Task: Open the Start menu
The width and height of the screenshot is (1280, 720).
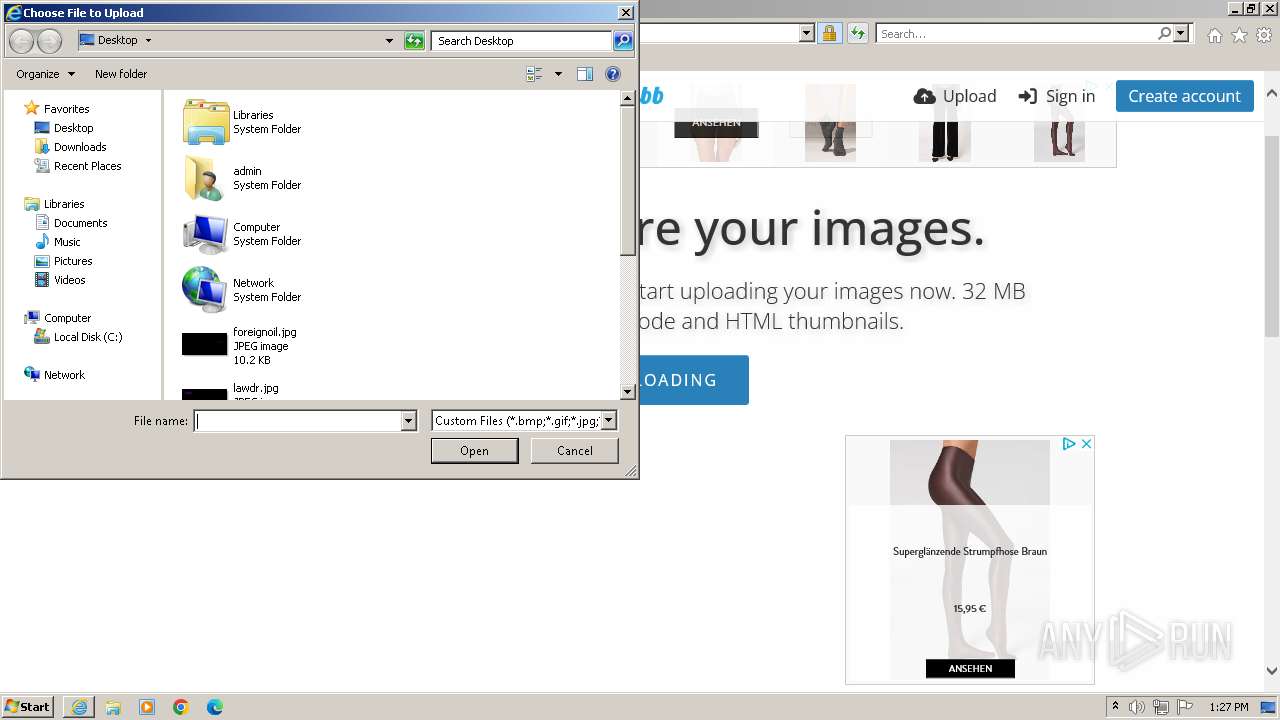Action: (28, 707)
